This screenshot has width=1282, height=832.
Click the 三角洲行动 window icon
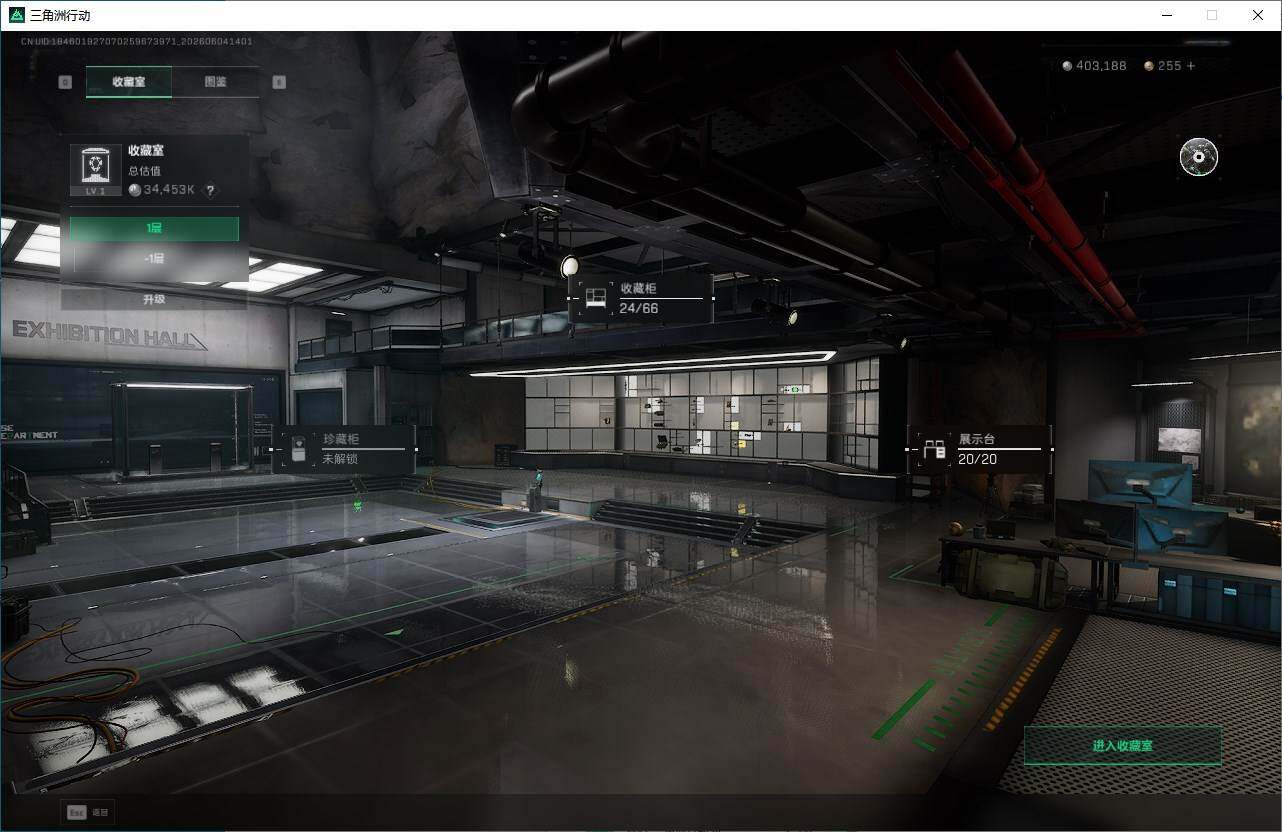pyautogui.click(x=16, y=15)
